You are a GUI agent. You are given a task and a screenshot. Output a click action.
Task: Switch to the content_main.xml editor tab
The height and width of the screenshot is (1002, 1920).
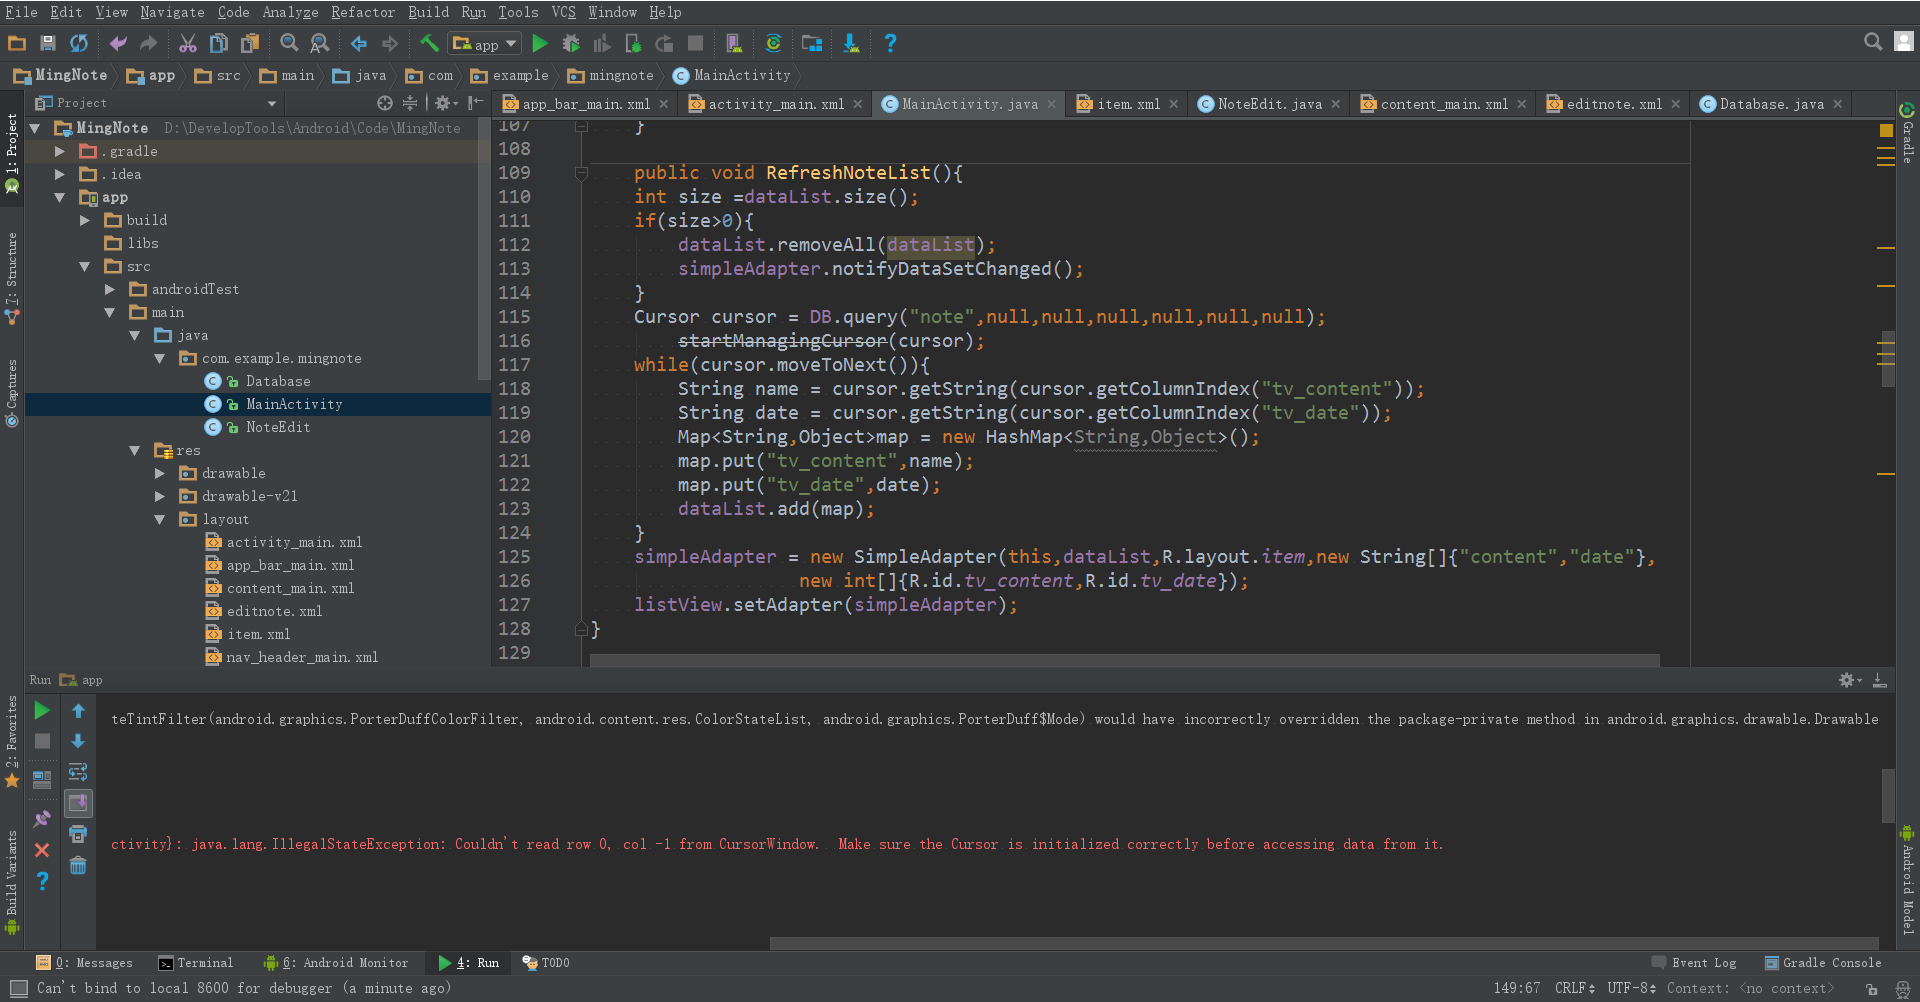tap(1443, 104)
